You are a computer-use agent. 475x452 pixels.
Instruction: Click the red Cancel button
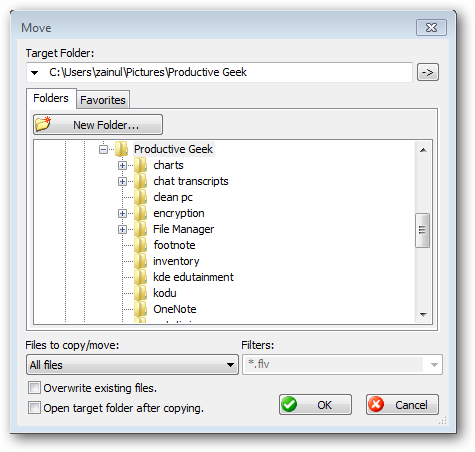click(x=402, y=405)
